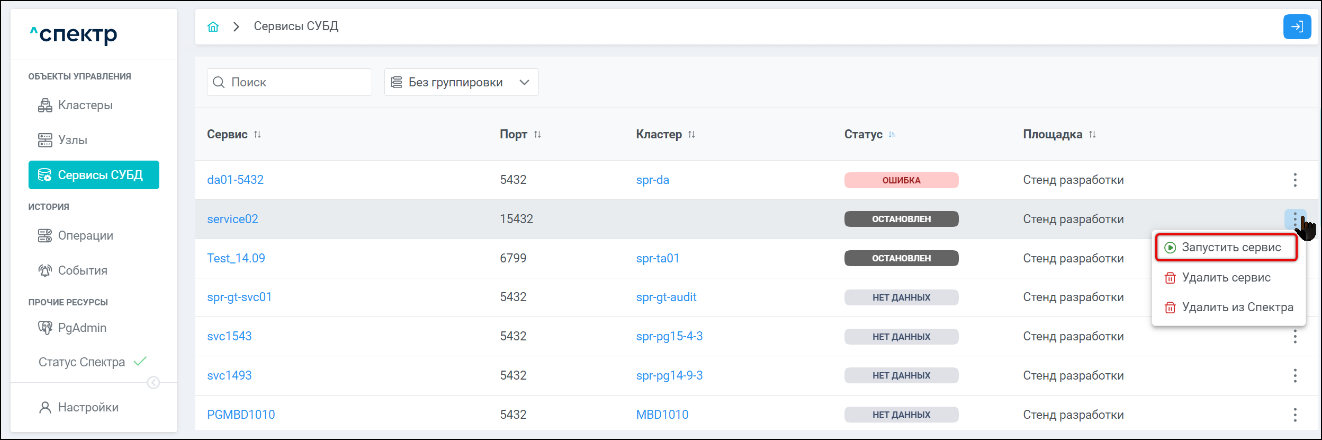Open kebab menu for PGMBD1010 row
This screenshot has height=440, width=1322.
(x=1295, y=414)
